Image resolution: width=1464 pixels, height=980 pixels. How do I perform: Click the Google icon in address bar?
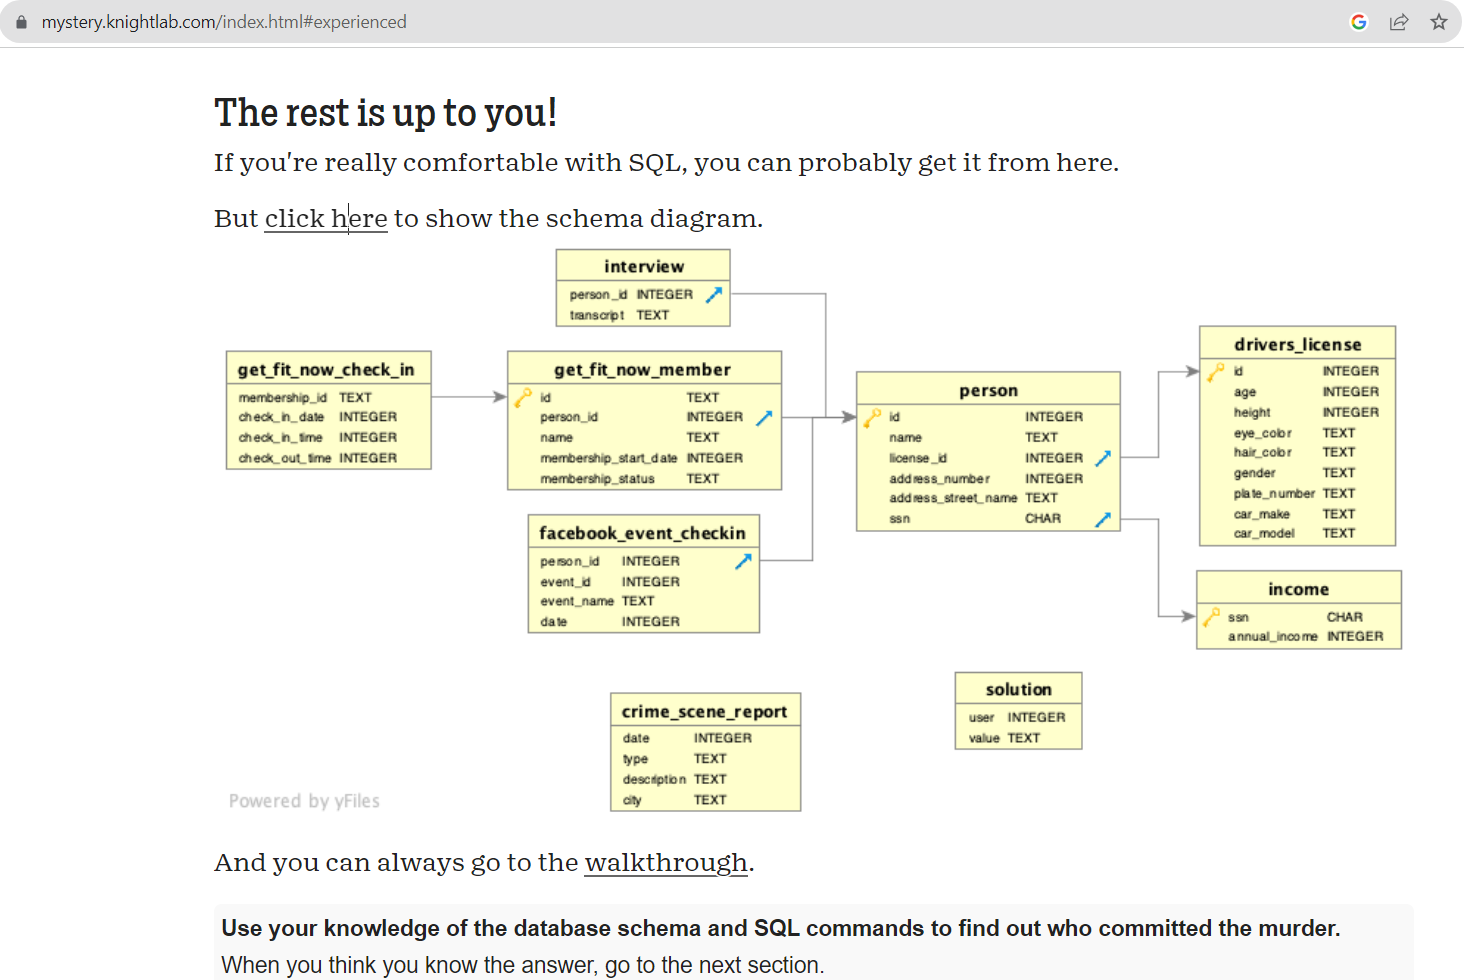click(1358, 22)
